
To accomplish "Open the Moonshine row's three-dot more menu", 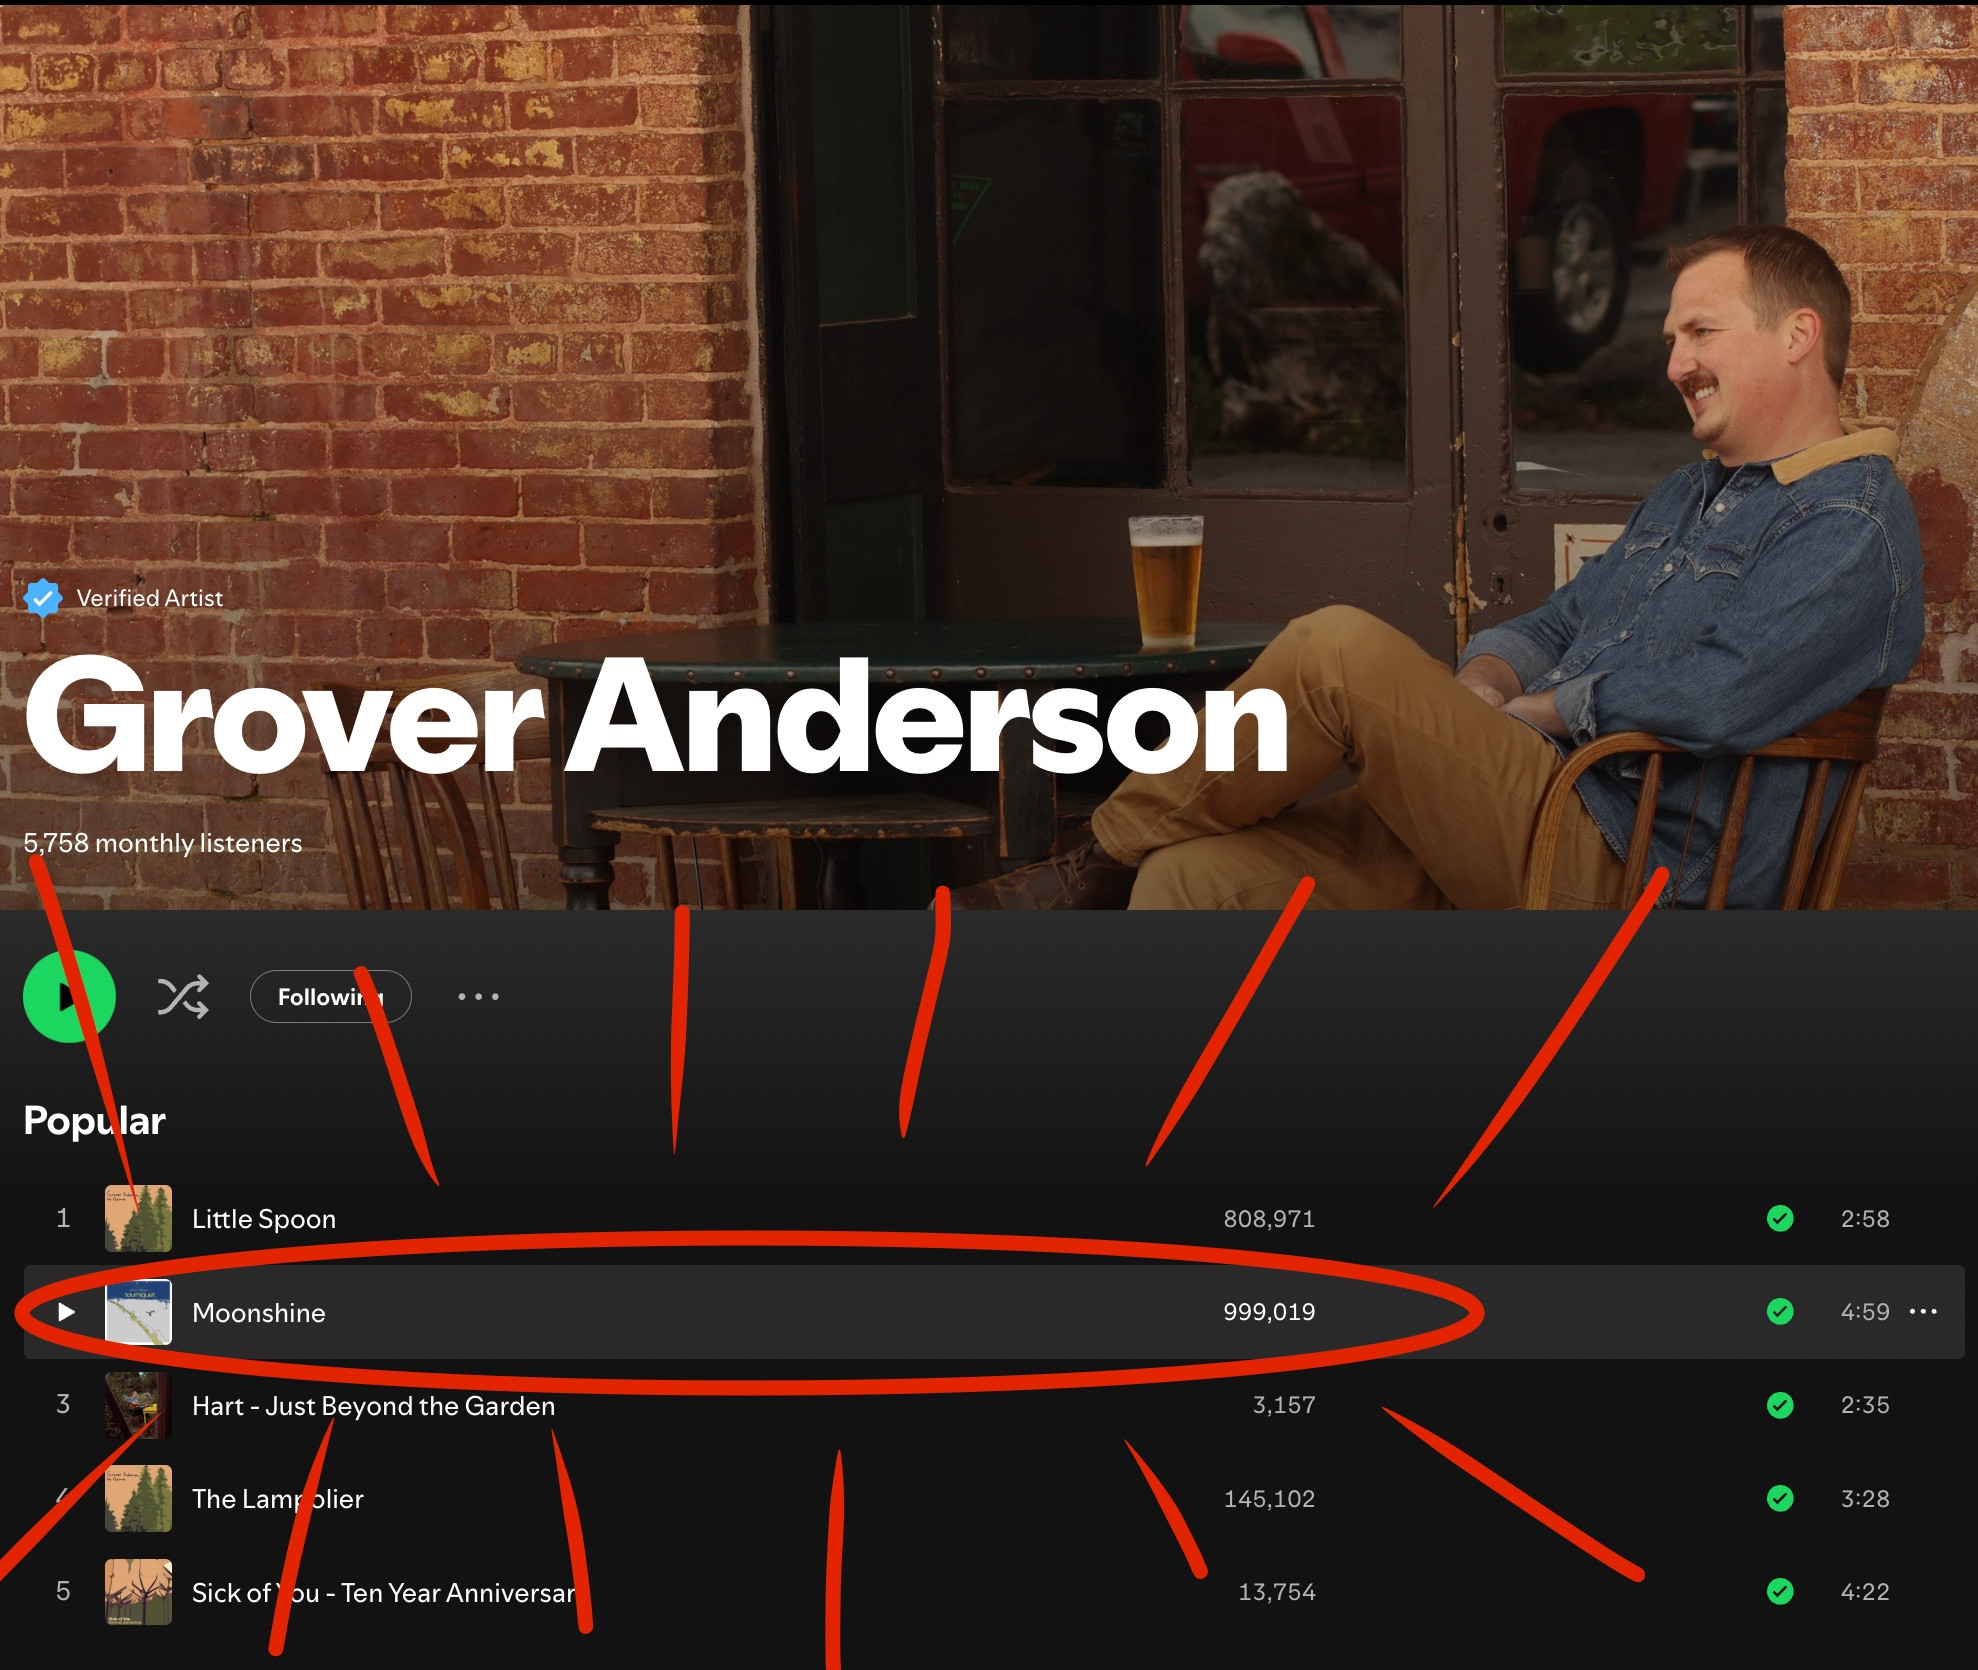I will [1923, 1311].
